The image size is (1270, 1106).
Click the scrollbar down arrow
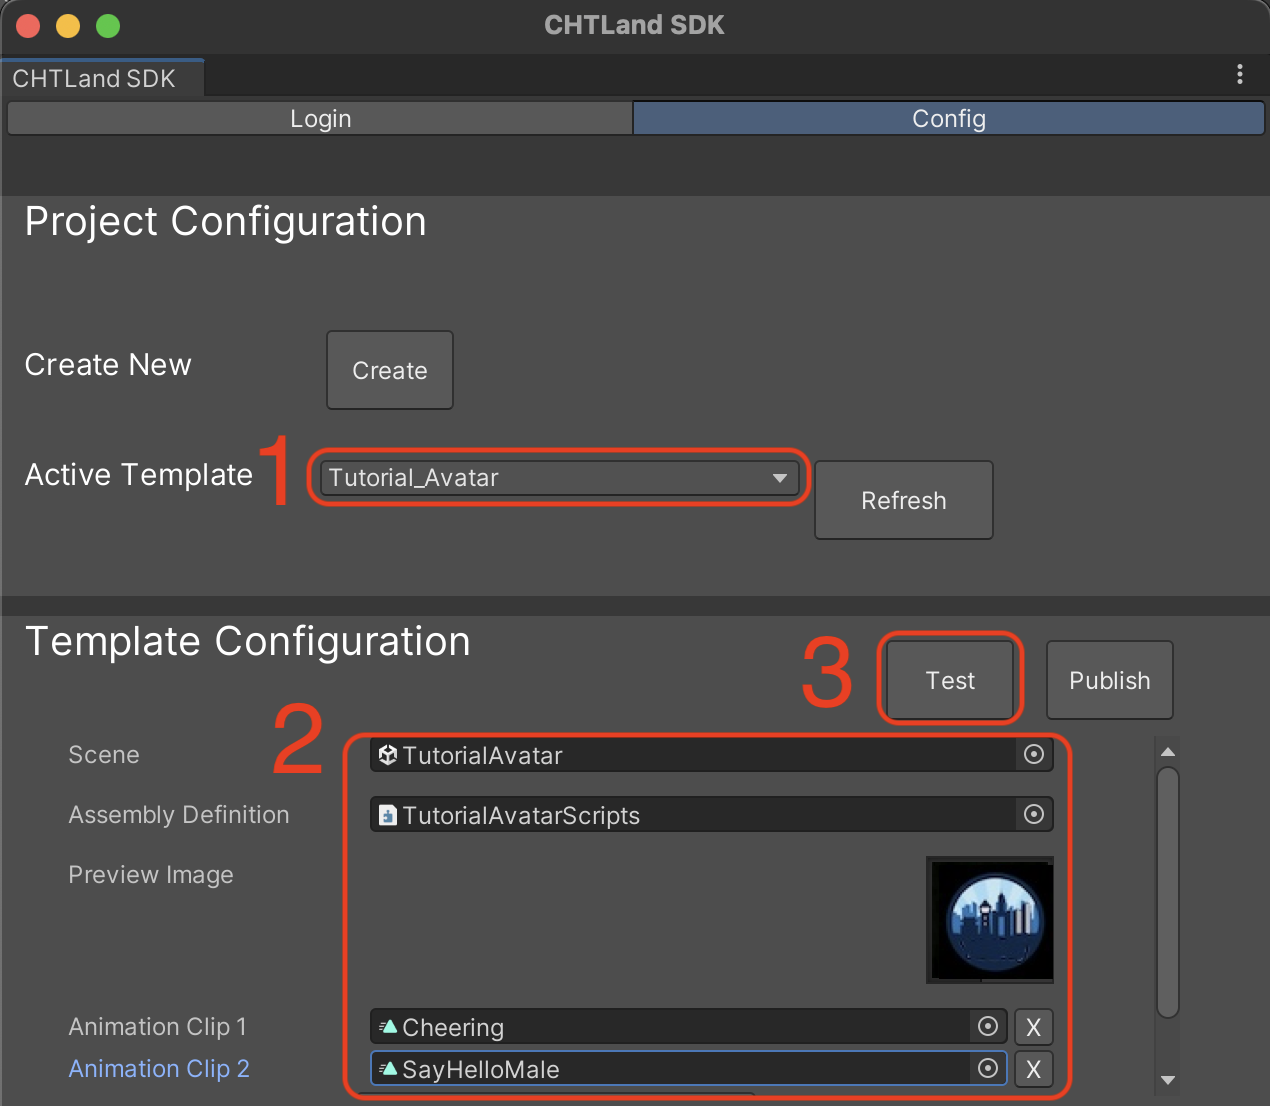click(1167, 1080)
